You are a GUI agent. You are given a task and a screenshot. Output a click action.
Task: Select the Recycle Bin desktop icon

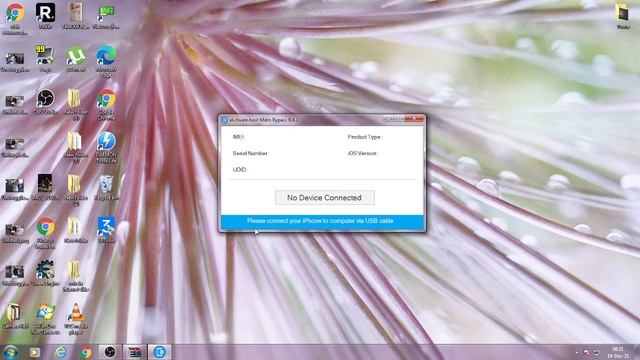point(106,188)
